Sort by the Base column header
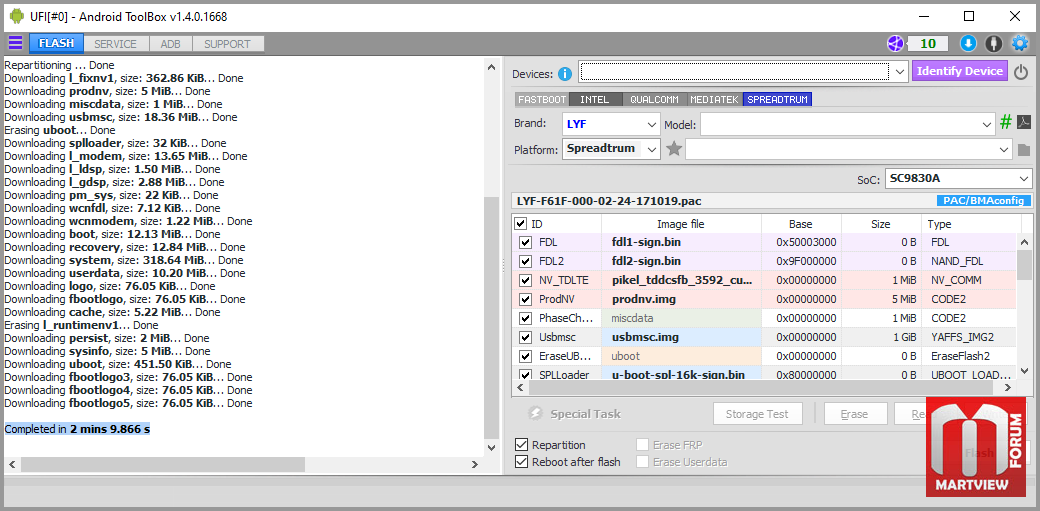The image size is (1040, 511). point(801,224)
